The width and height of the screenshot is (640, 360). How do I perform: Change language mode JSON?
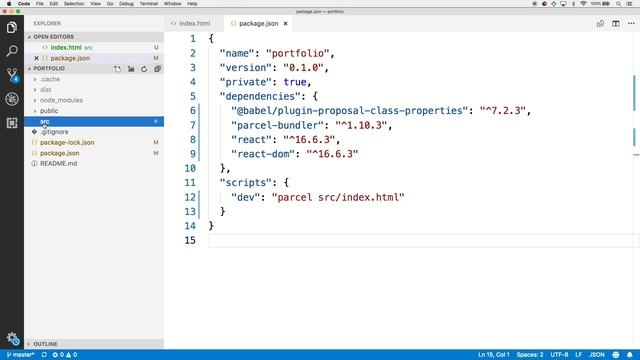pos(597,355)
